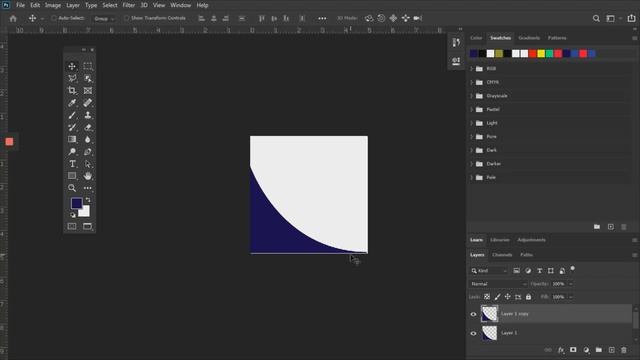
Task: Select the Path Selection tool
Action: [88, 164]
